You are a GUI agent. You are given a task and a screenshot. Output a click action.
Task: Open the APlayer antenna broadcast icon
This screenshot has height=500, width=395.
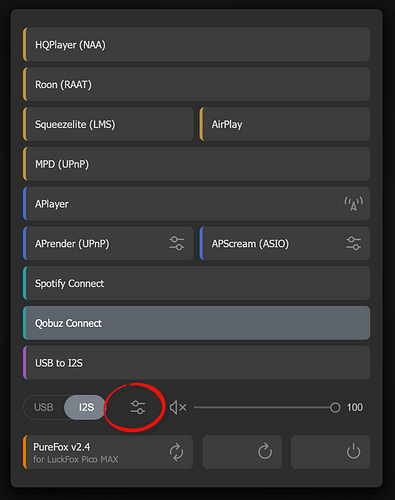(353, 204)
